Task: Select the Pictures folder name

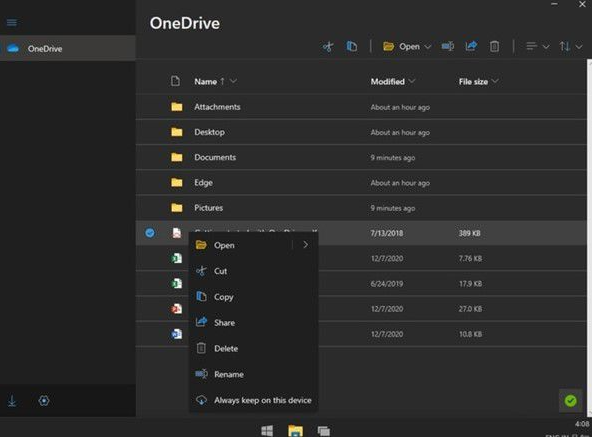Action: point(208,208)
